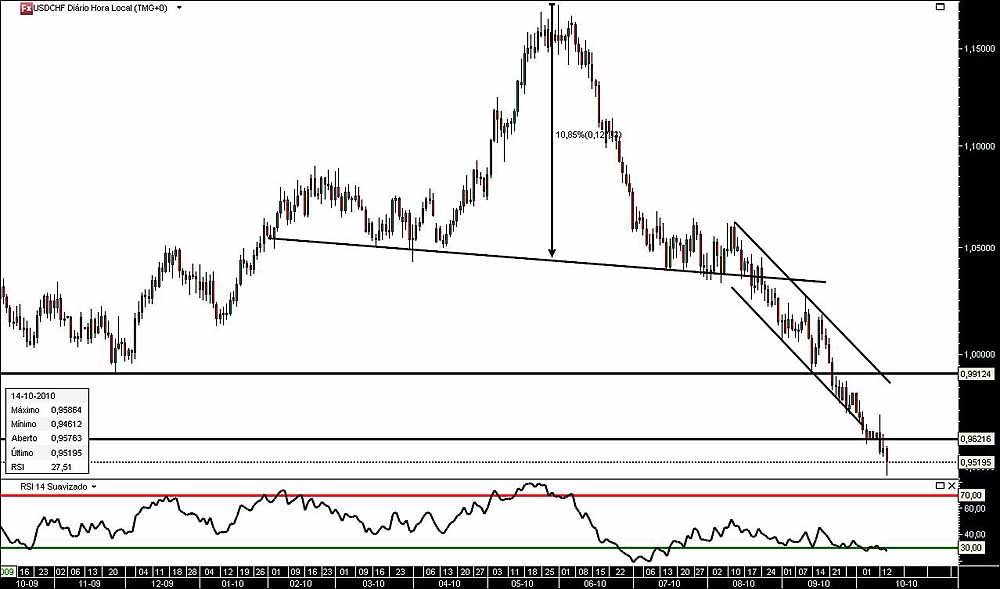Click the Máximo value 0,95864
The image size is (1000, 589).
click(66, 410)
